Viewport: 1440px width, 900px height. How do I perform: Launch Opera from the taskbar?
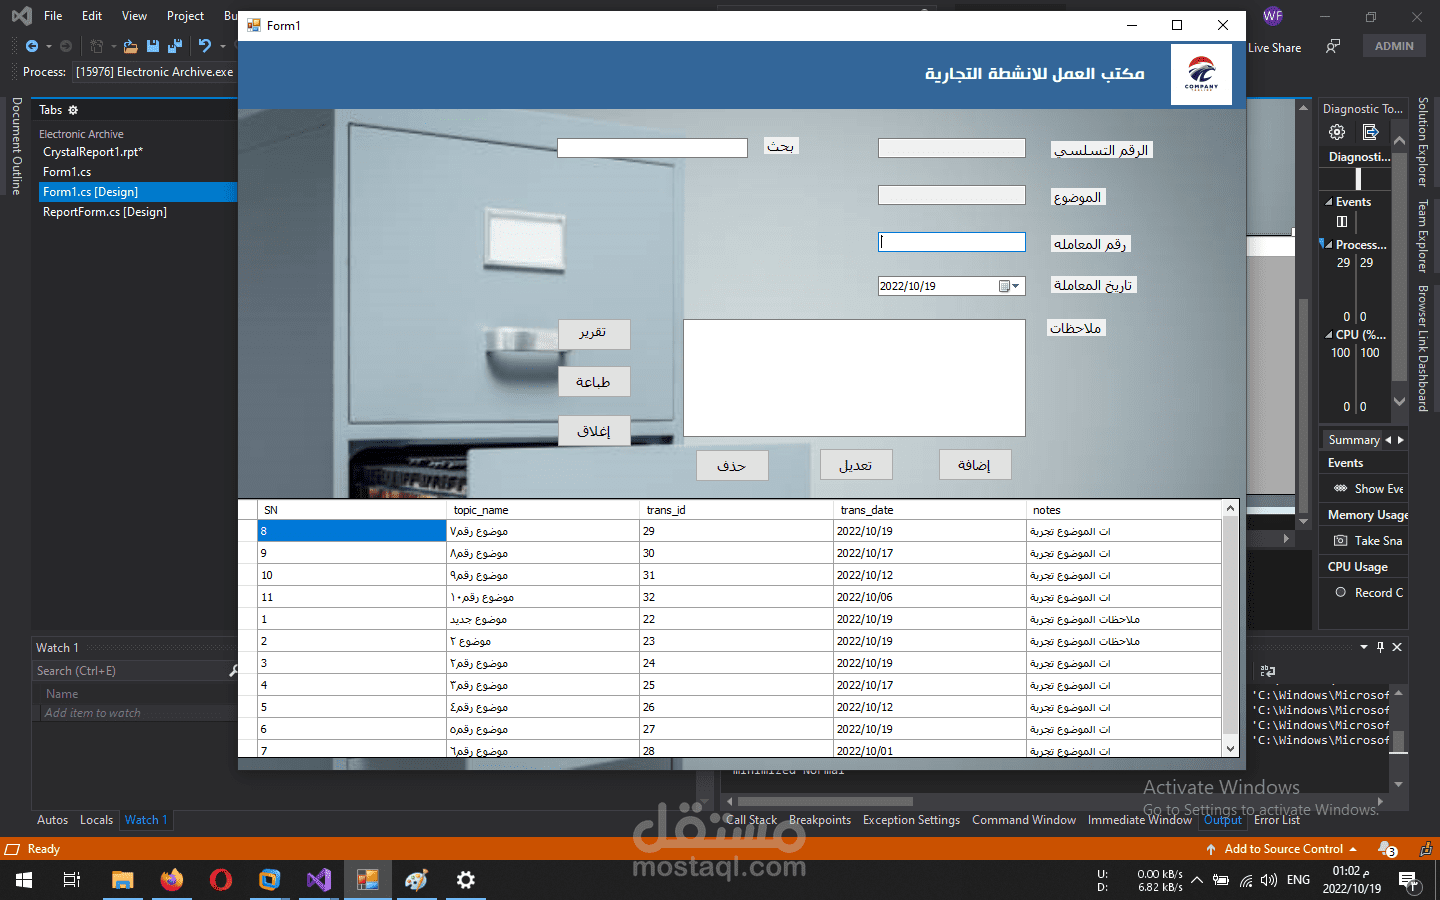[221, 880]
